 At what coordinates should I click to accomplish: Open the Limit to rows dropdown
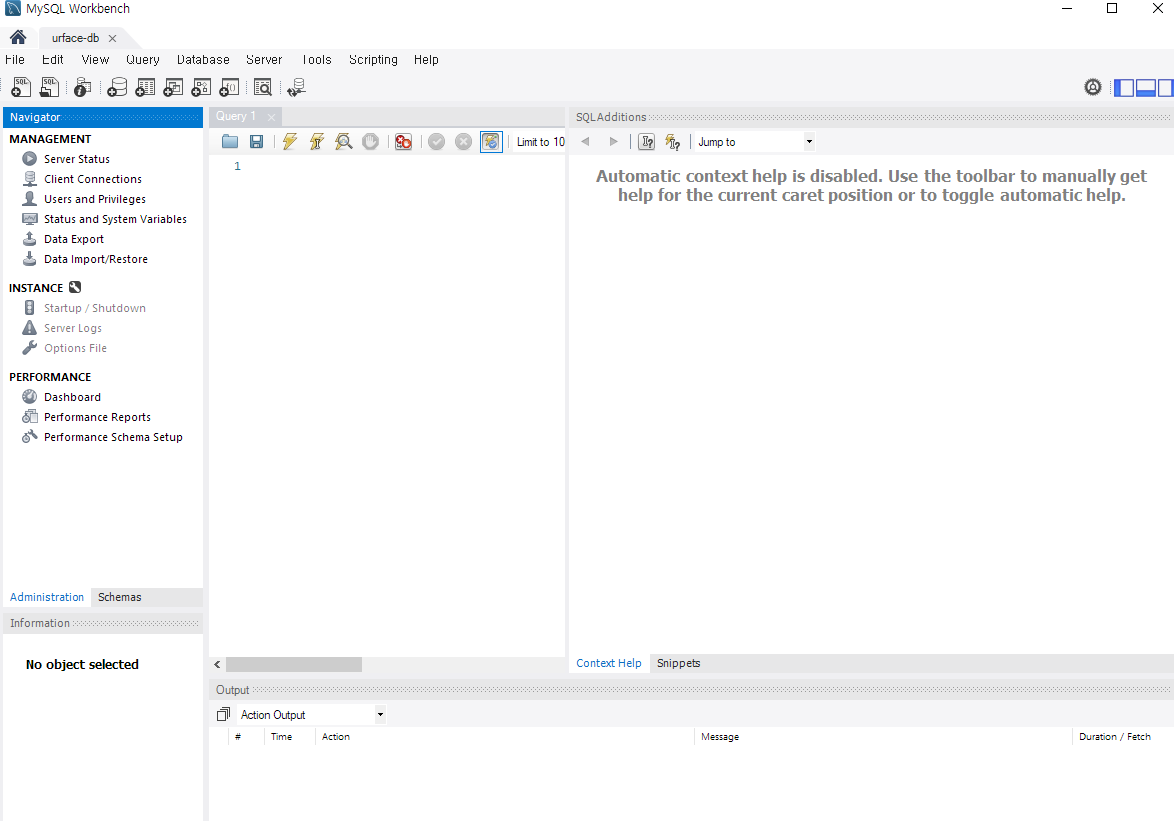540,141
